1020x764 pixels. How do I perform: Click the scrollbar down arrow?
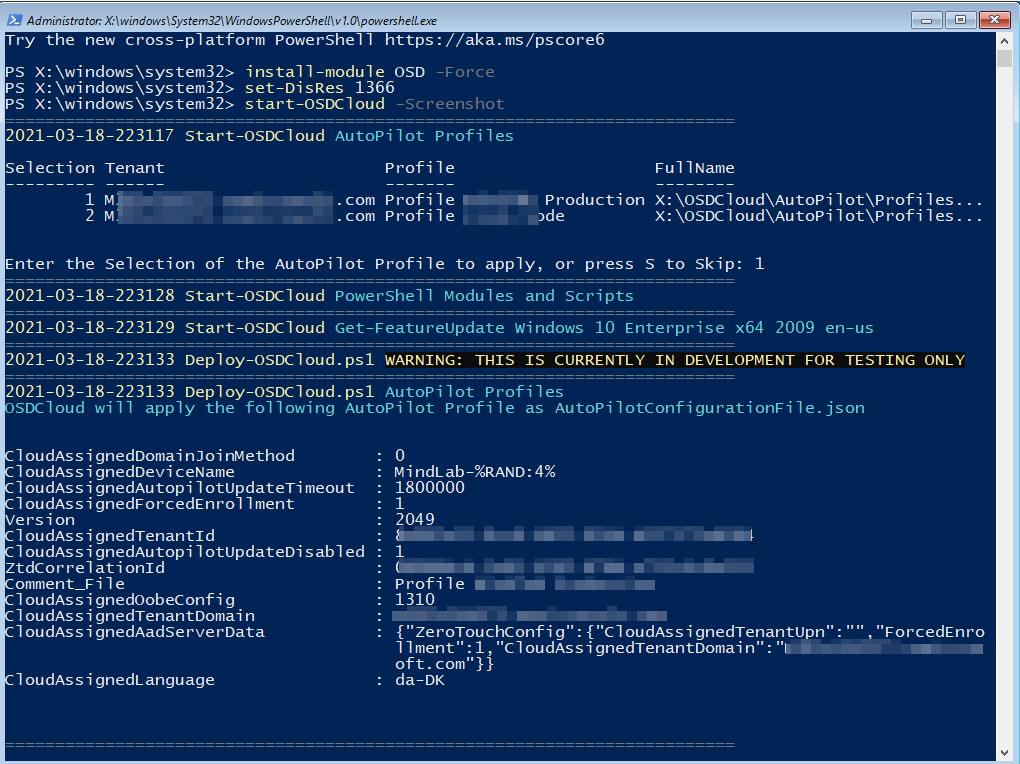(1004, 751)
